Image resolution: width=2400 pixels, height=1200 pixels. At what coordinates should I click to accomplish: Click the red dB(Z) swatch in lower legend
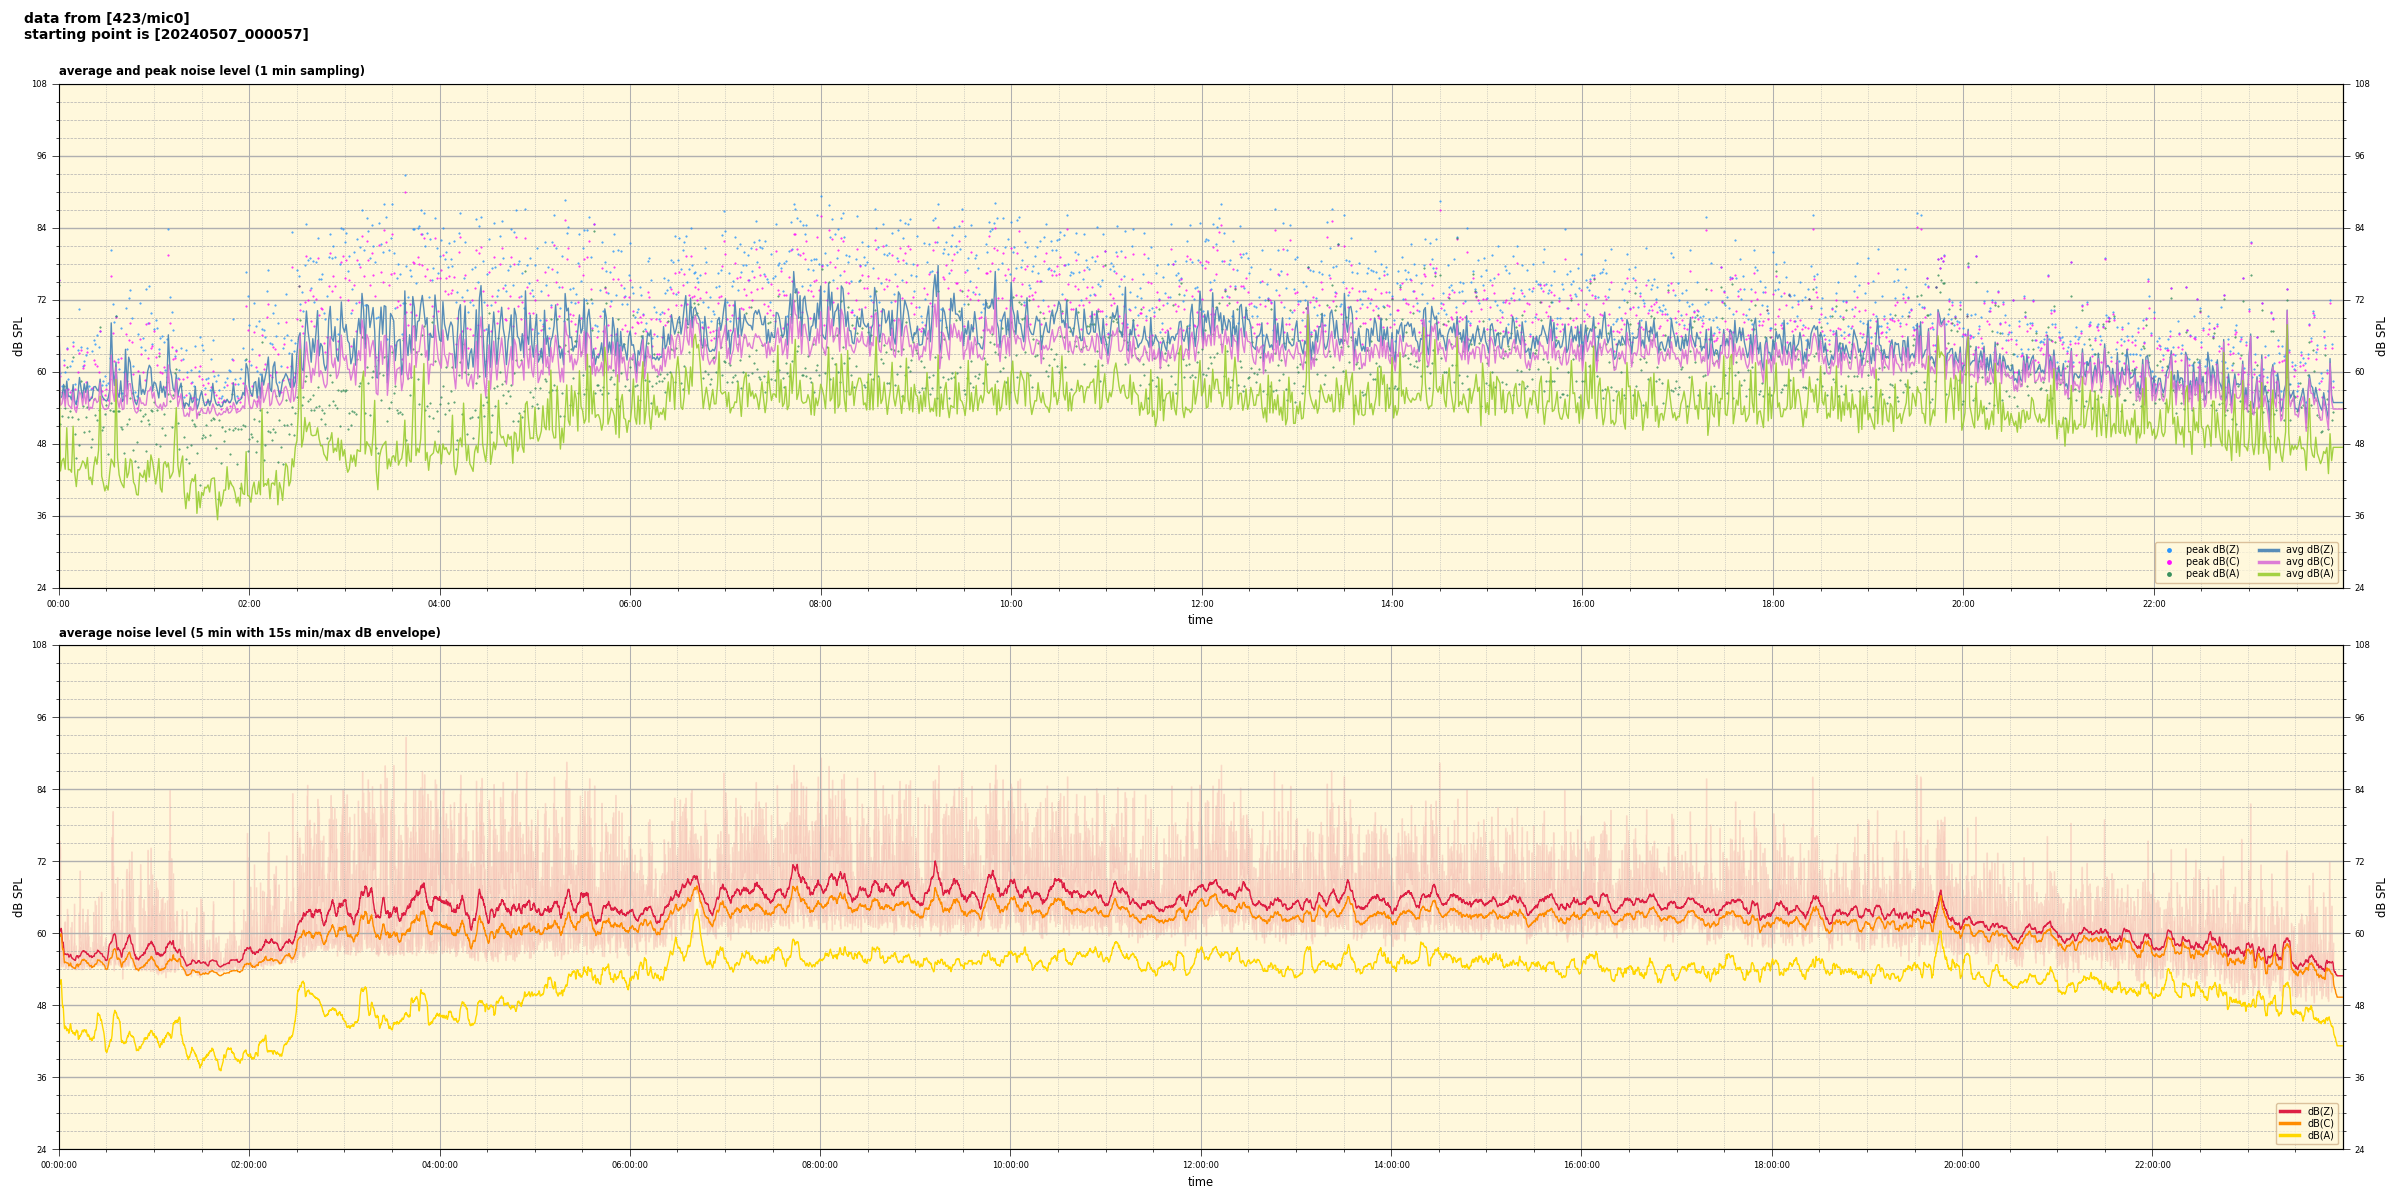2290,1111
